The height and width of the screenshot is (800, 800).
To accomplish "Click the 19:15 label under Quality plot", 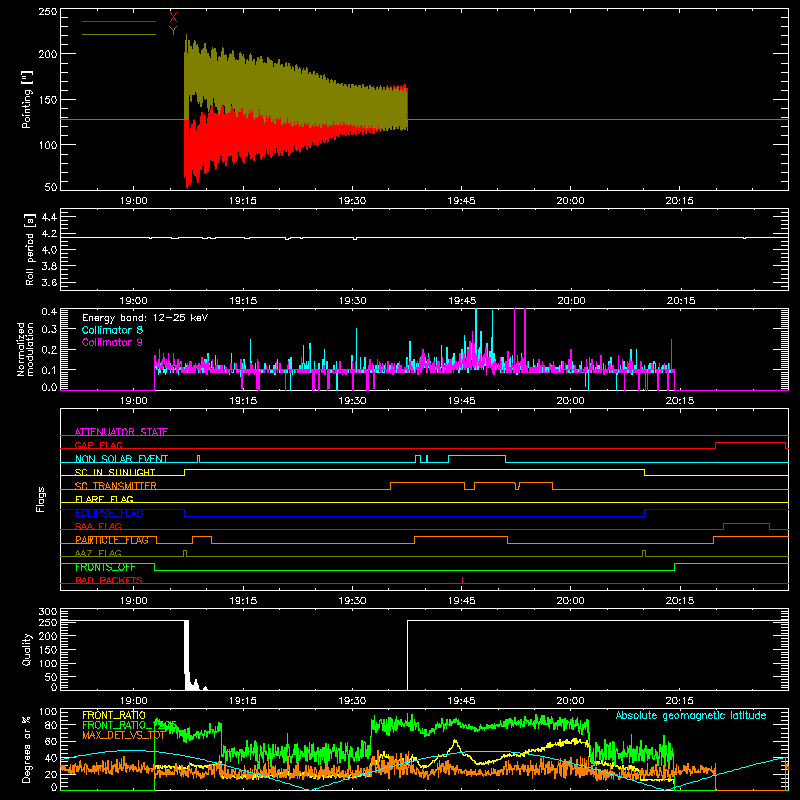I will click(x=243, y=701).
